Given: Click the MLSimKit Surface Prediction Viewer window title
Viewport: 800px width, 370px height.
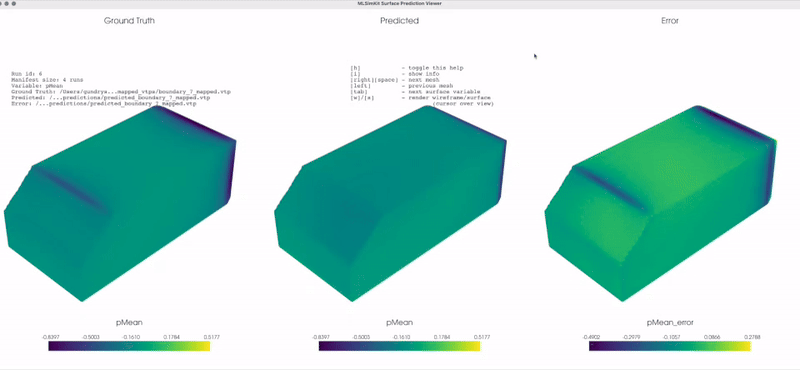Looking at the screenshot, I should click(399, 4).
